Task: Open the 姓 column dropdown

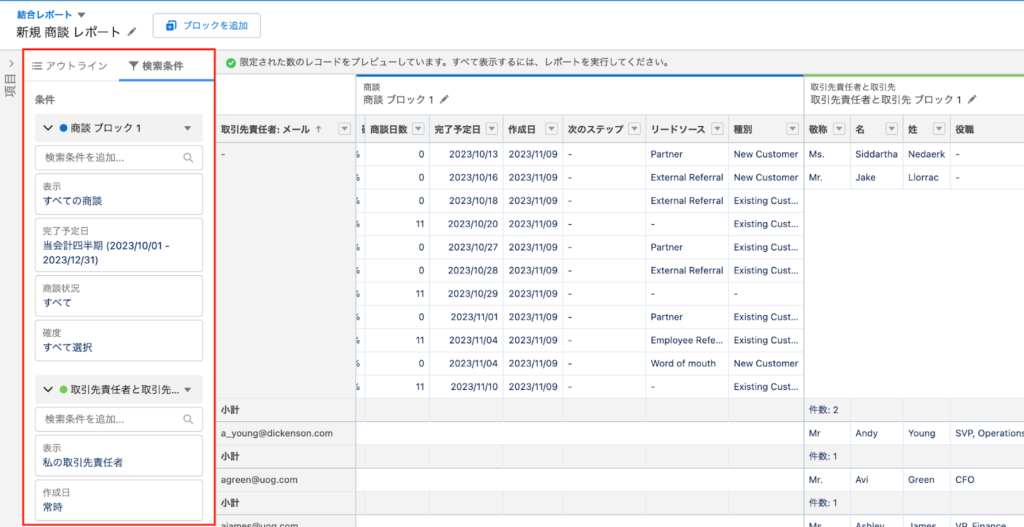Action: click(x=939, y=129)
